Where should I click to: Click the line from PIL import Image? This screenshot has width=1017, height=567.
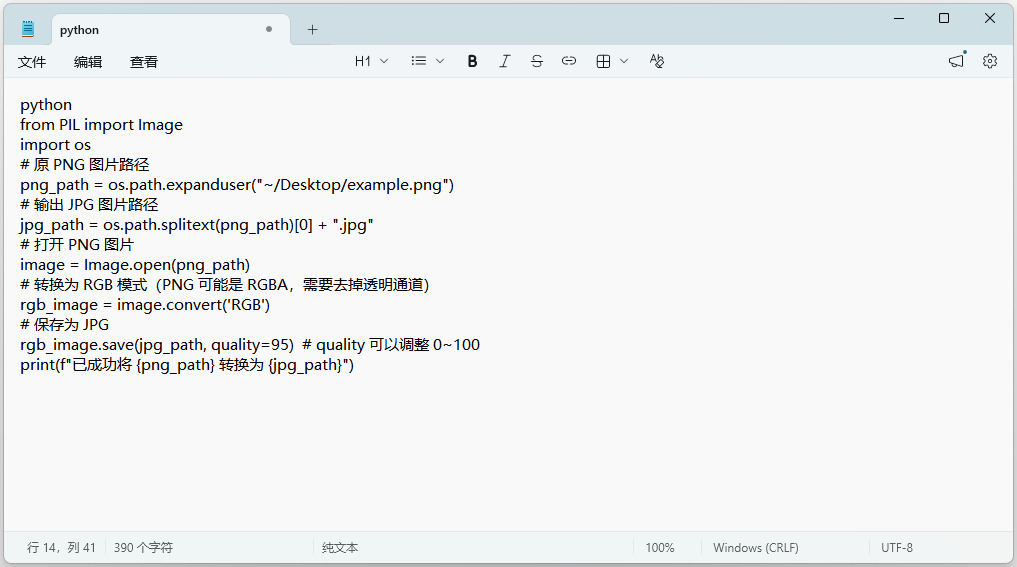(101, 125)
